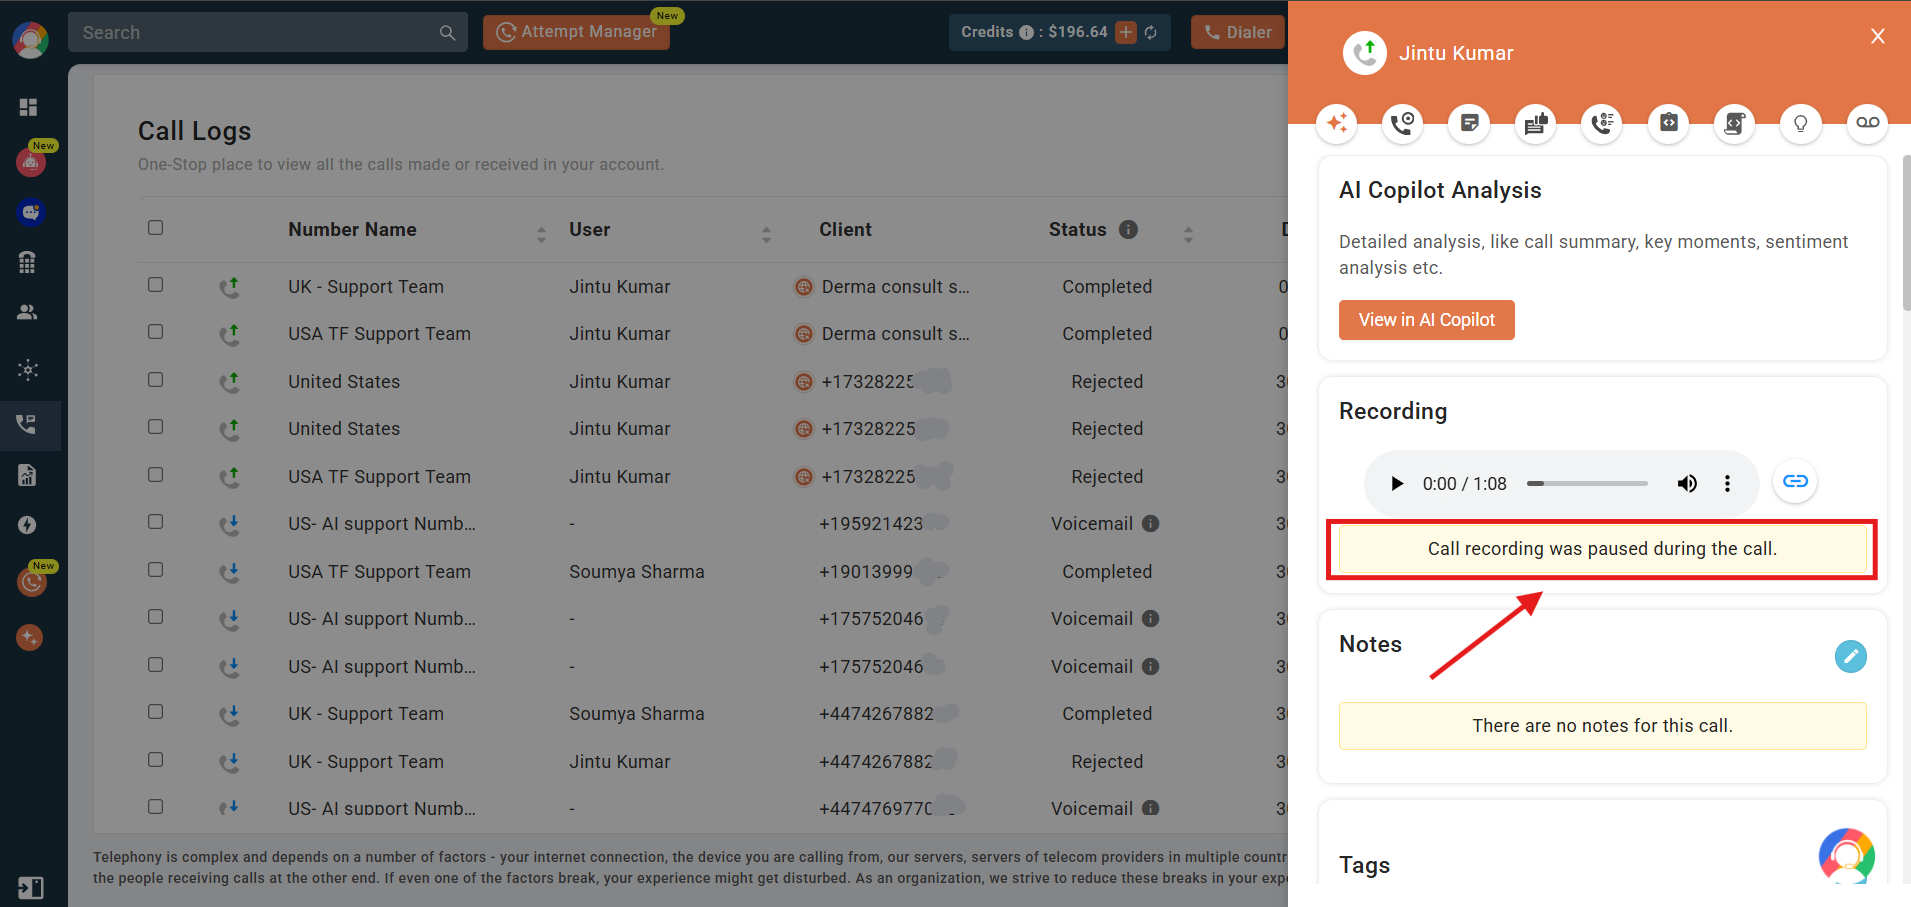Open the orange phone clock sidebar icon
Screen dimensions: 1911x907
31,581
